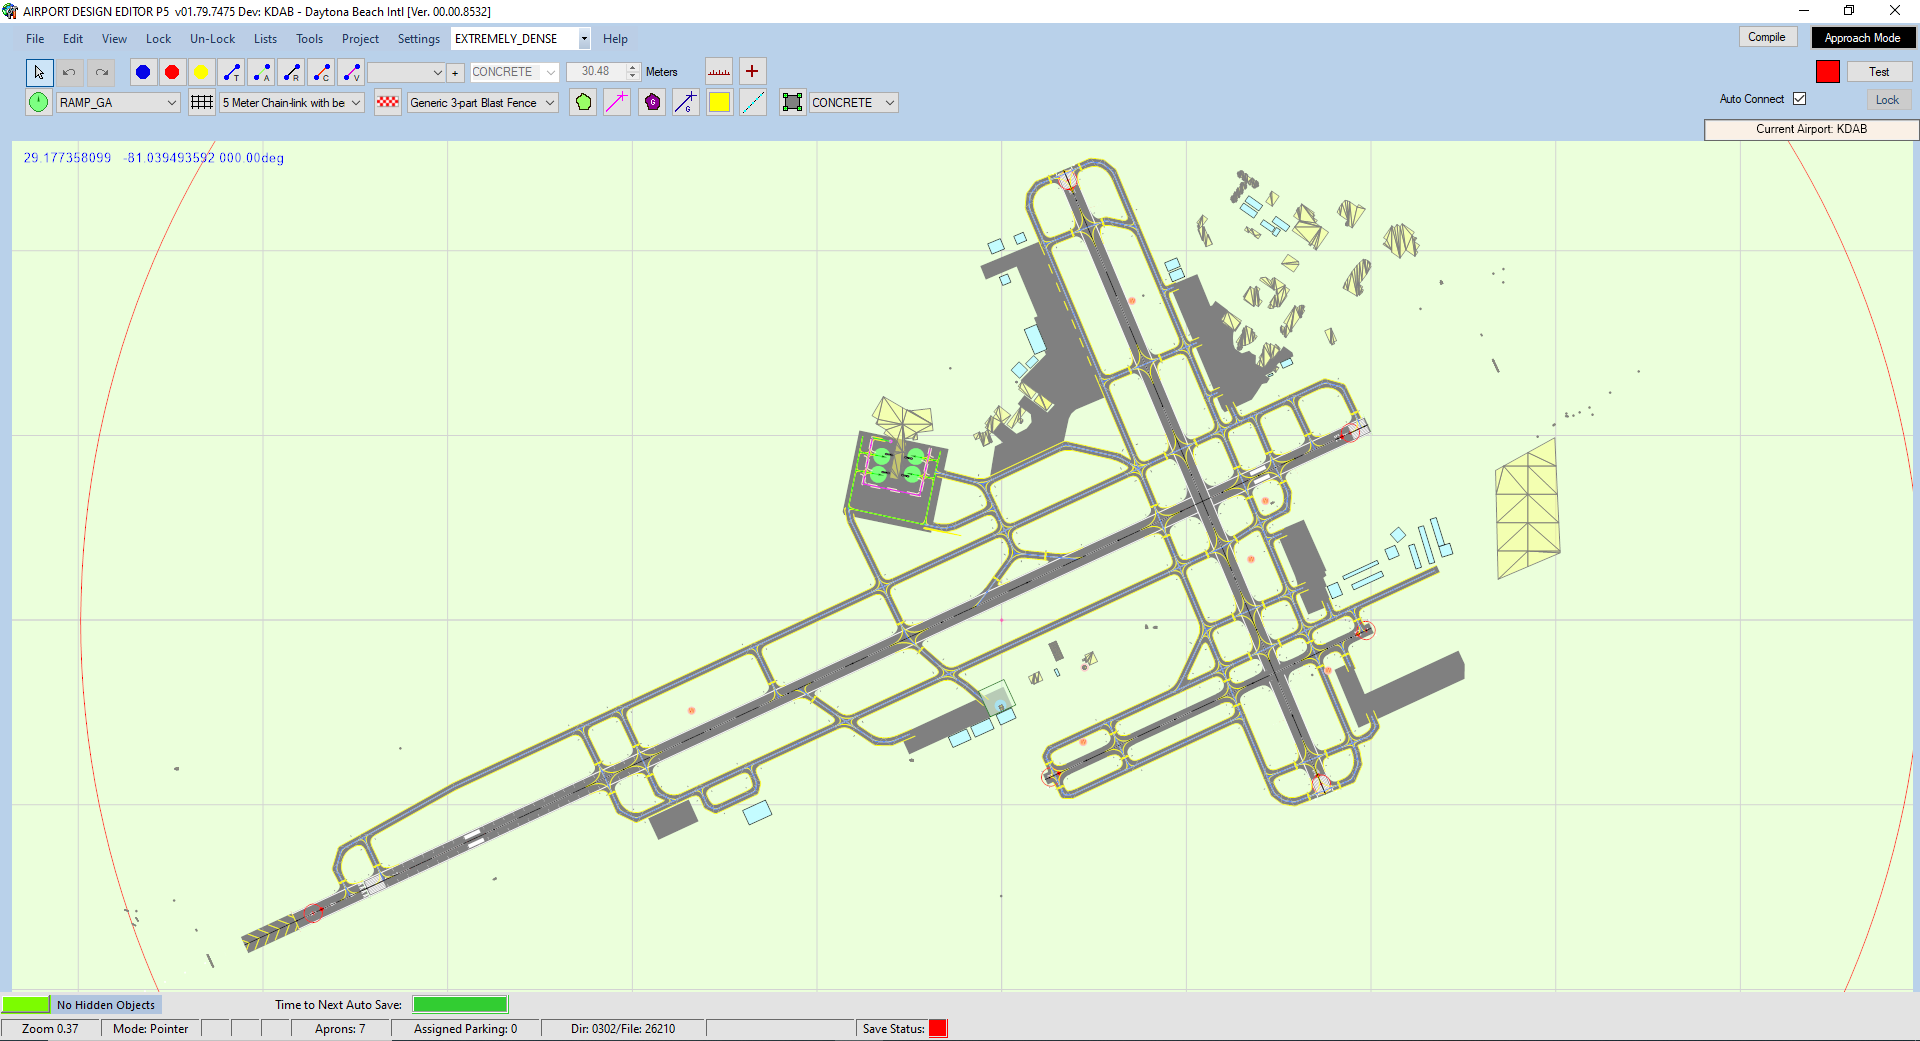Open the Lists menu

pos(265,39)
